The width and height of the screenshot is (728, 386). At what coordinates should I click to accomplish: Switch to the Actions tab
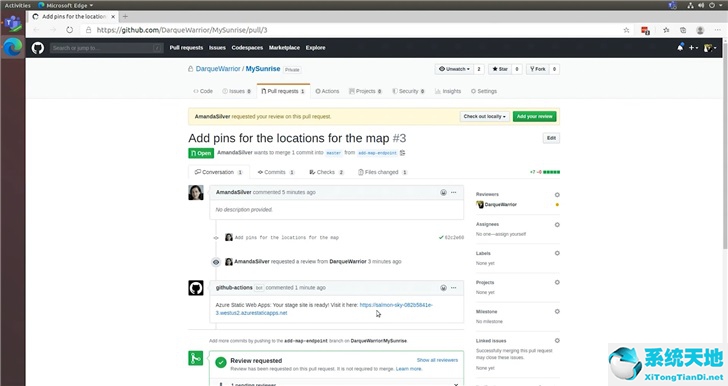pos(327,91)
